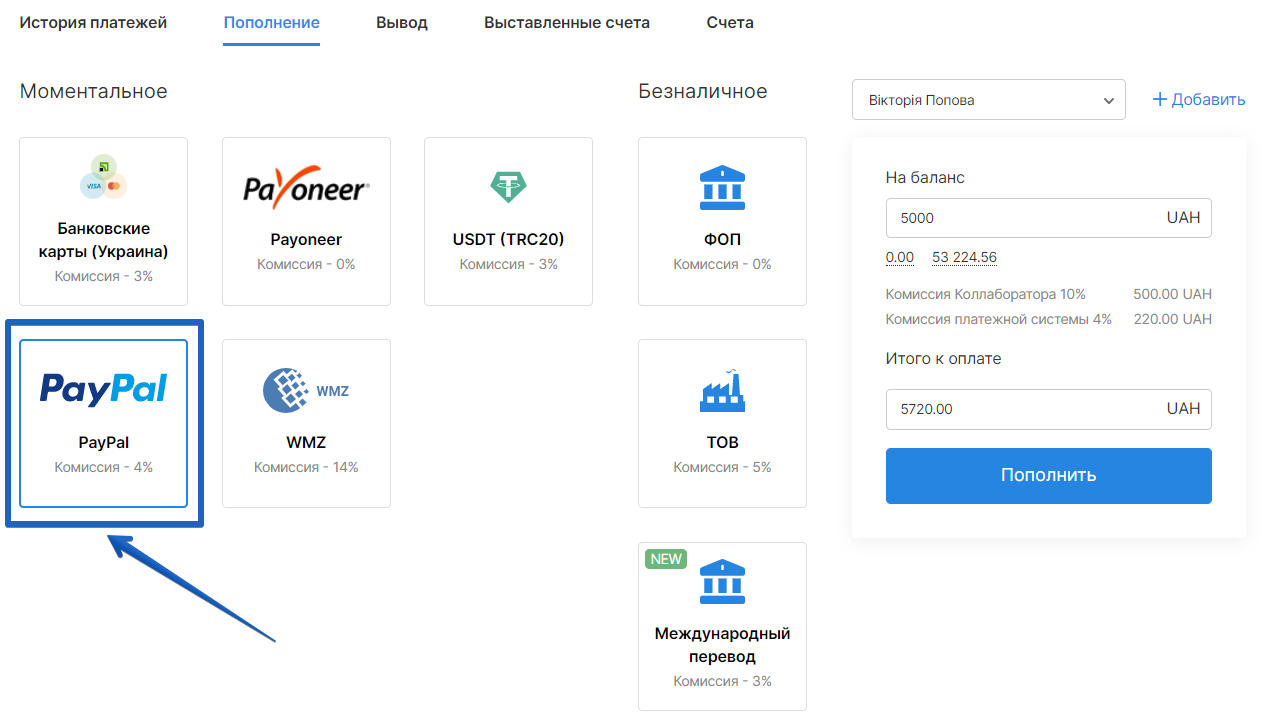This screenshot has height=726, width=1264.
Task: Select the ТОВ factory icon
Action: coord(722,390)
